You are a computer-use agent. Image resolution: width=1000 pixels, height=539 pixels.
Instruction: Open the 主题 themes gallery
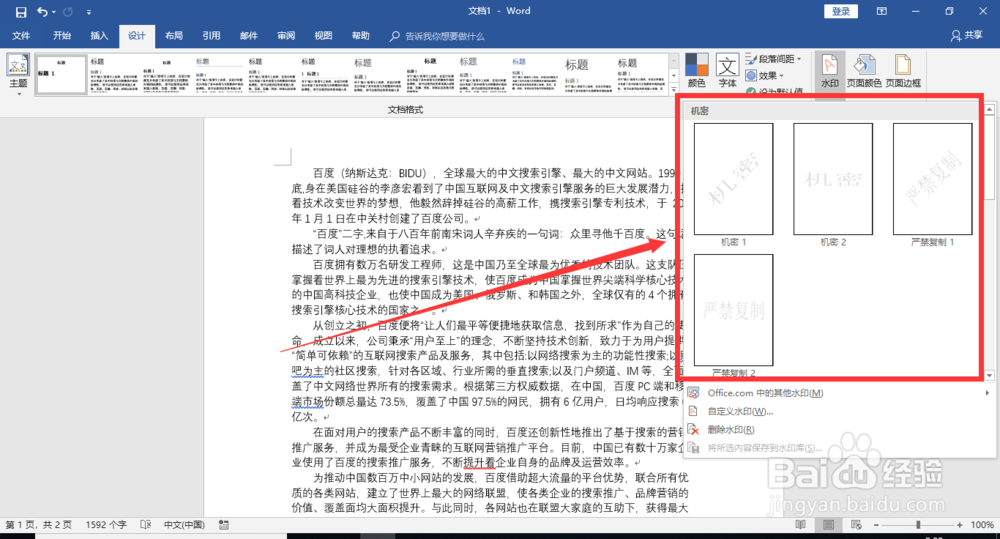[x=18, y=73]
